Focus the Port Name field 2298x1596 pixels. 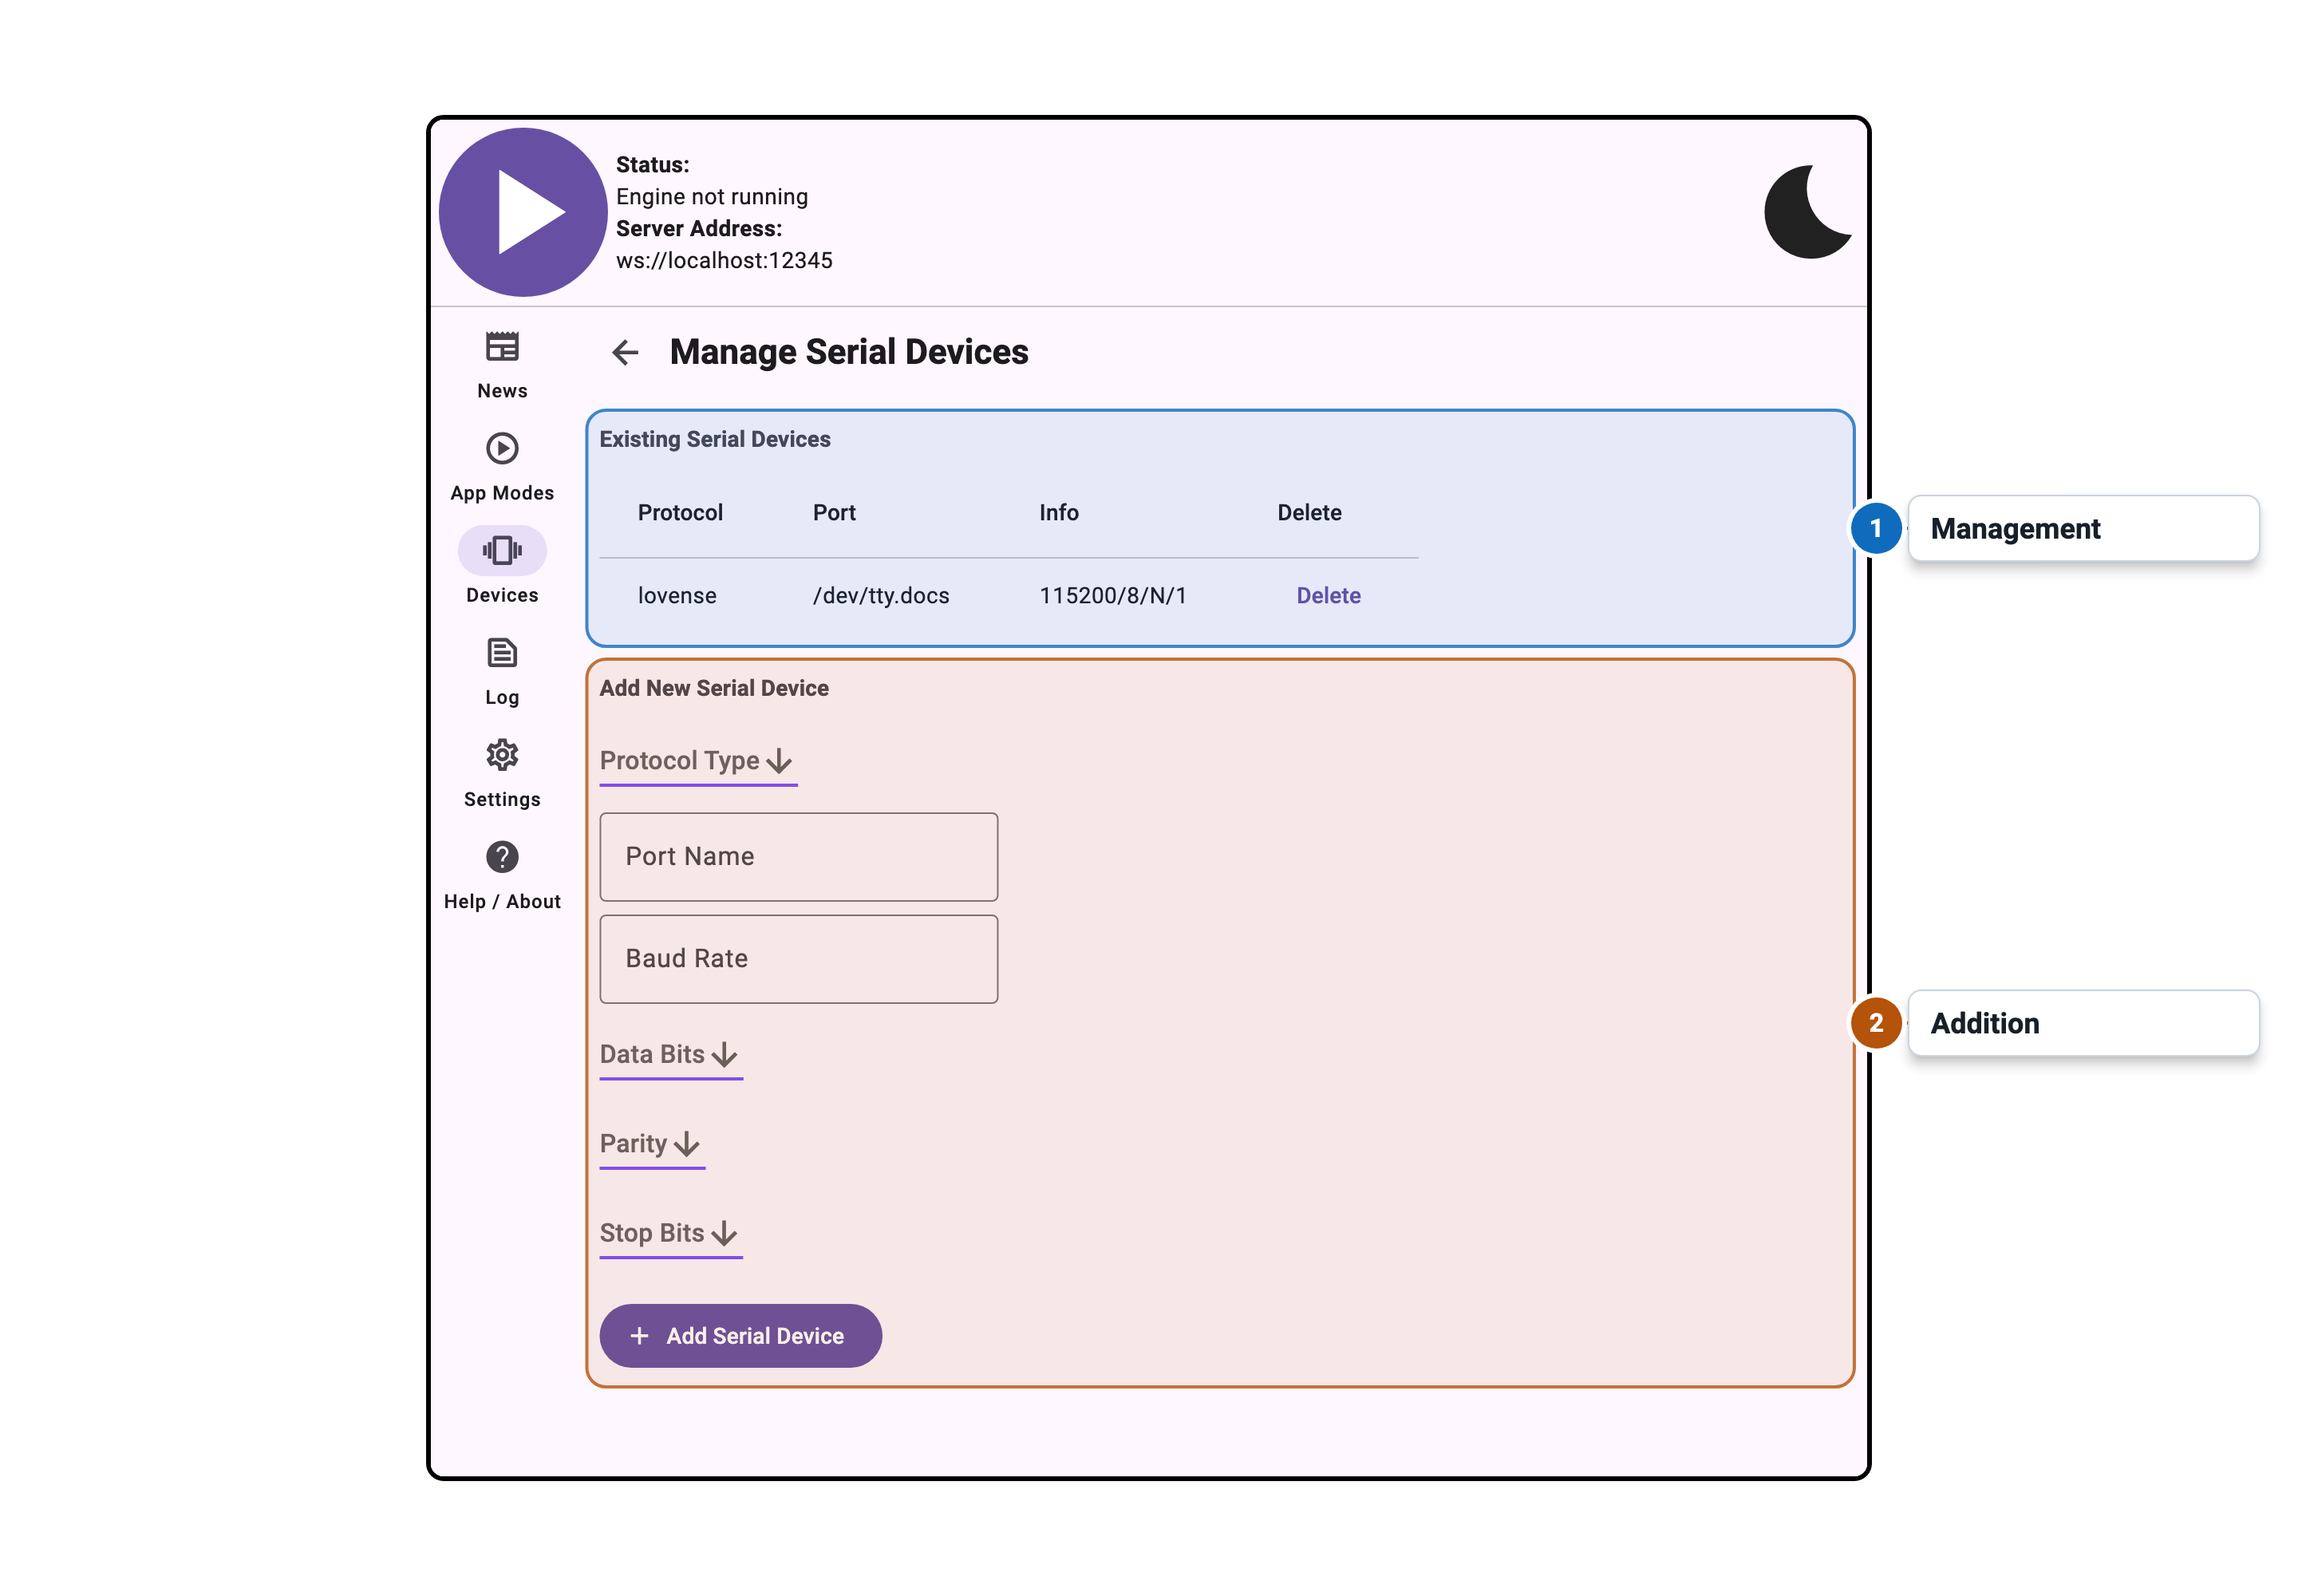(x=798, y=857)
